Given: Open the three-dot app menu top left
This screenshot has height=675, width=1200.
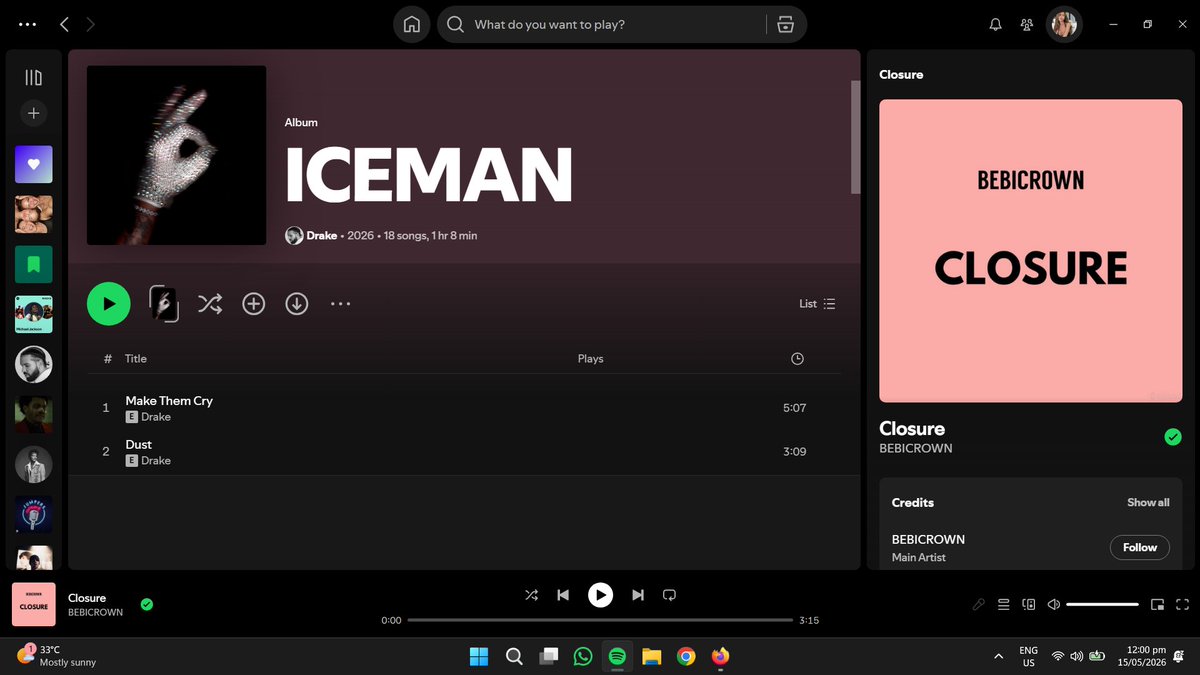Looking at the screenshot, I should (x=27, y=24).
